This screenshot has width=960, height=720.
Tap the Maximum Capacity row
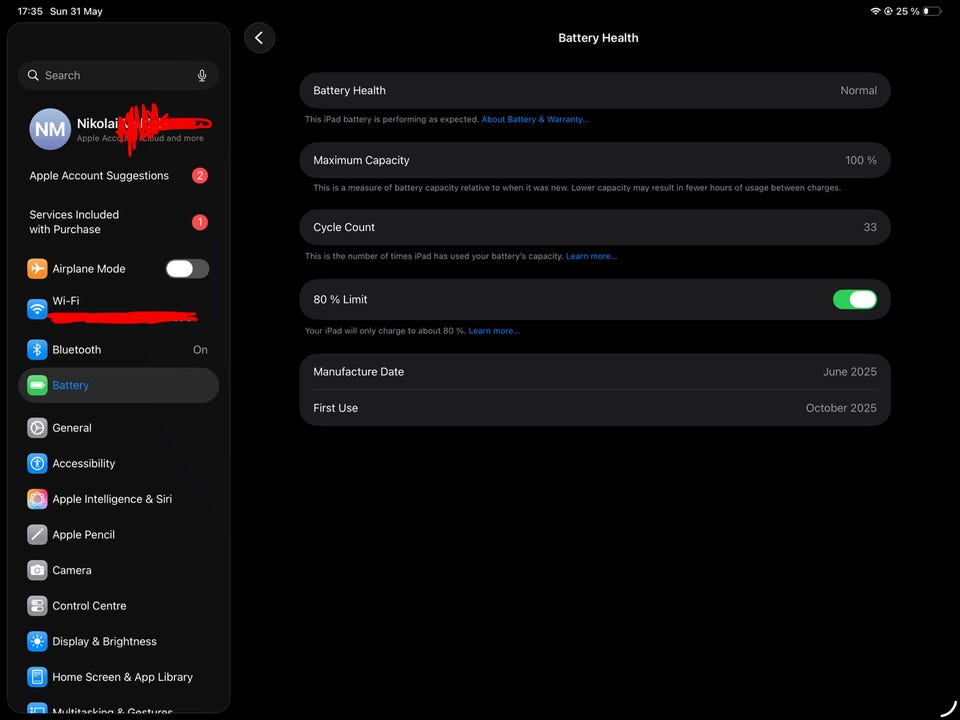[x=594, y=160]
